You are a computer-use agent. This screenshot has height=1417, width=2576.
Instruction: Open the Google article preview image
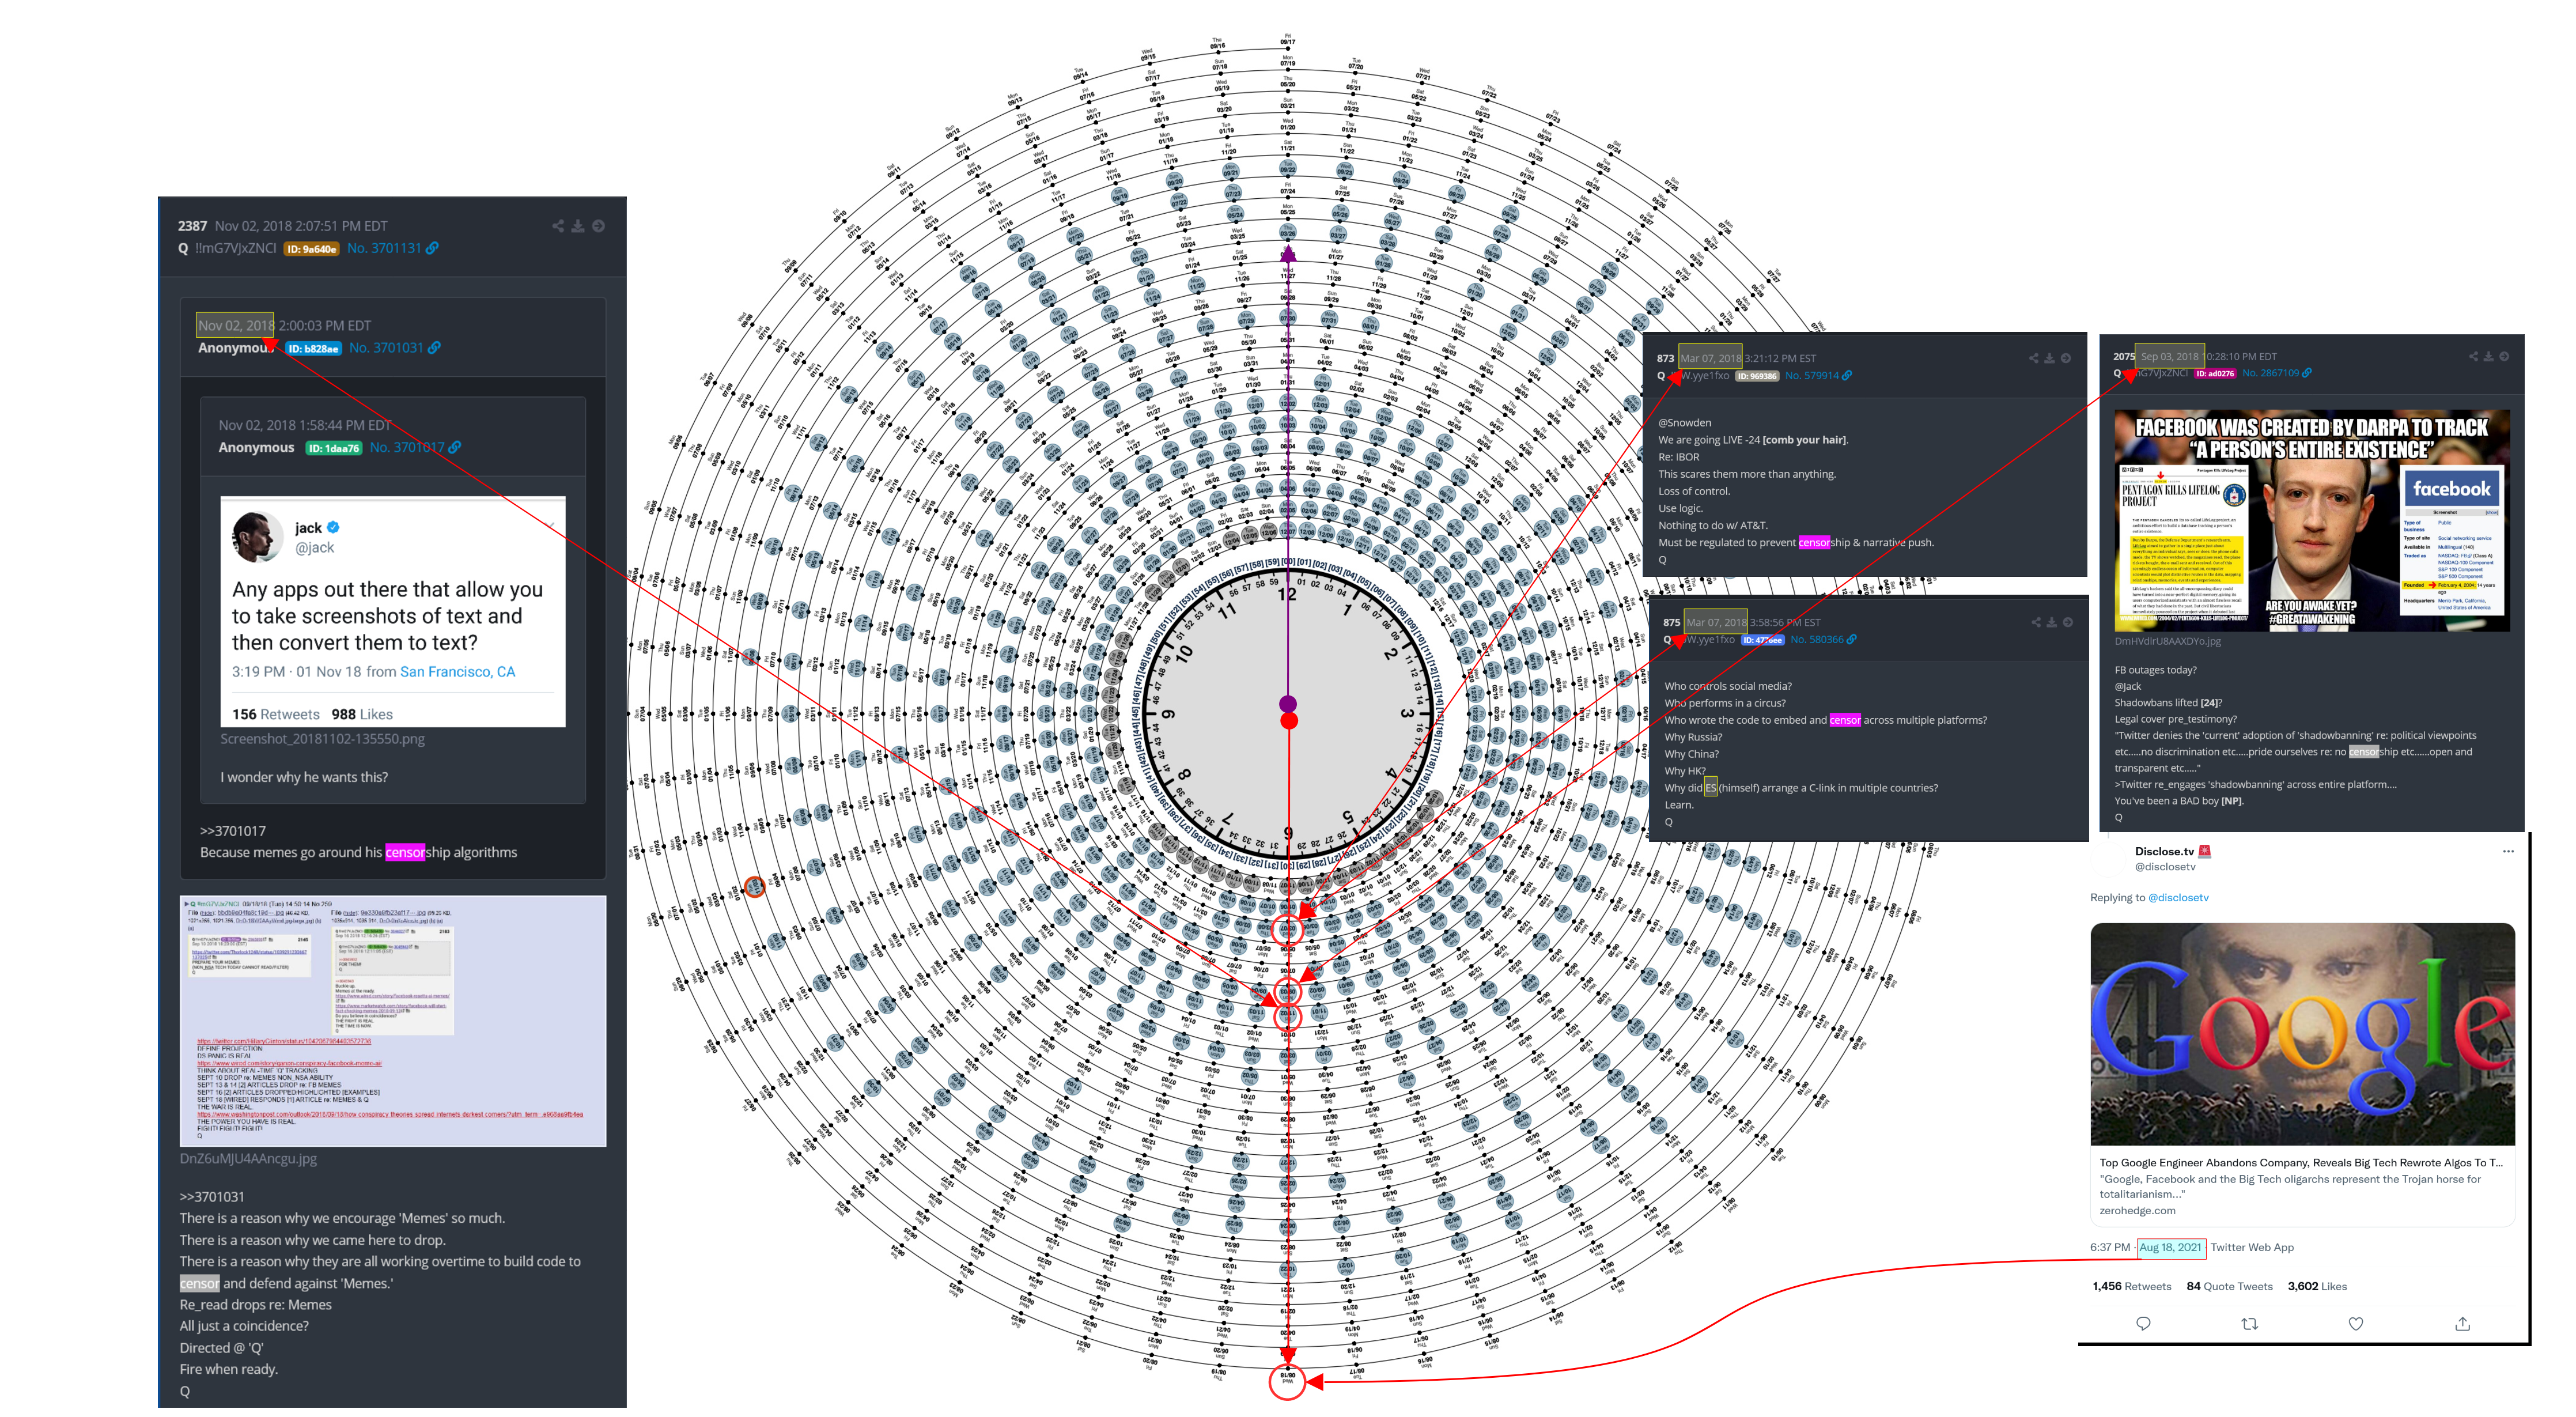(2302, 1033)
